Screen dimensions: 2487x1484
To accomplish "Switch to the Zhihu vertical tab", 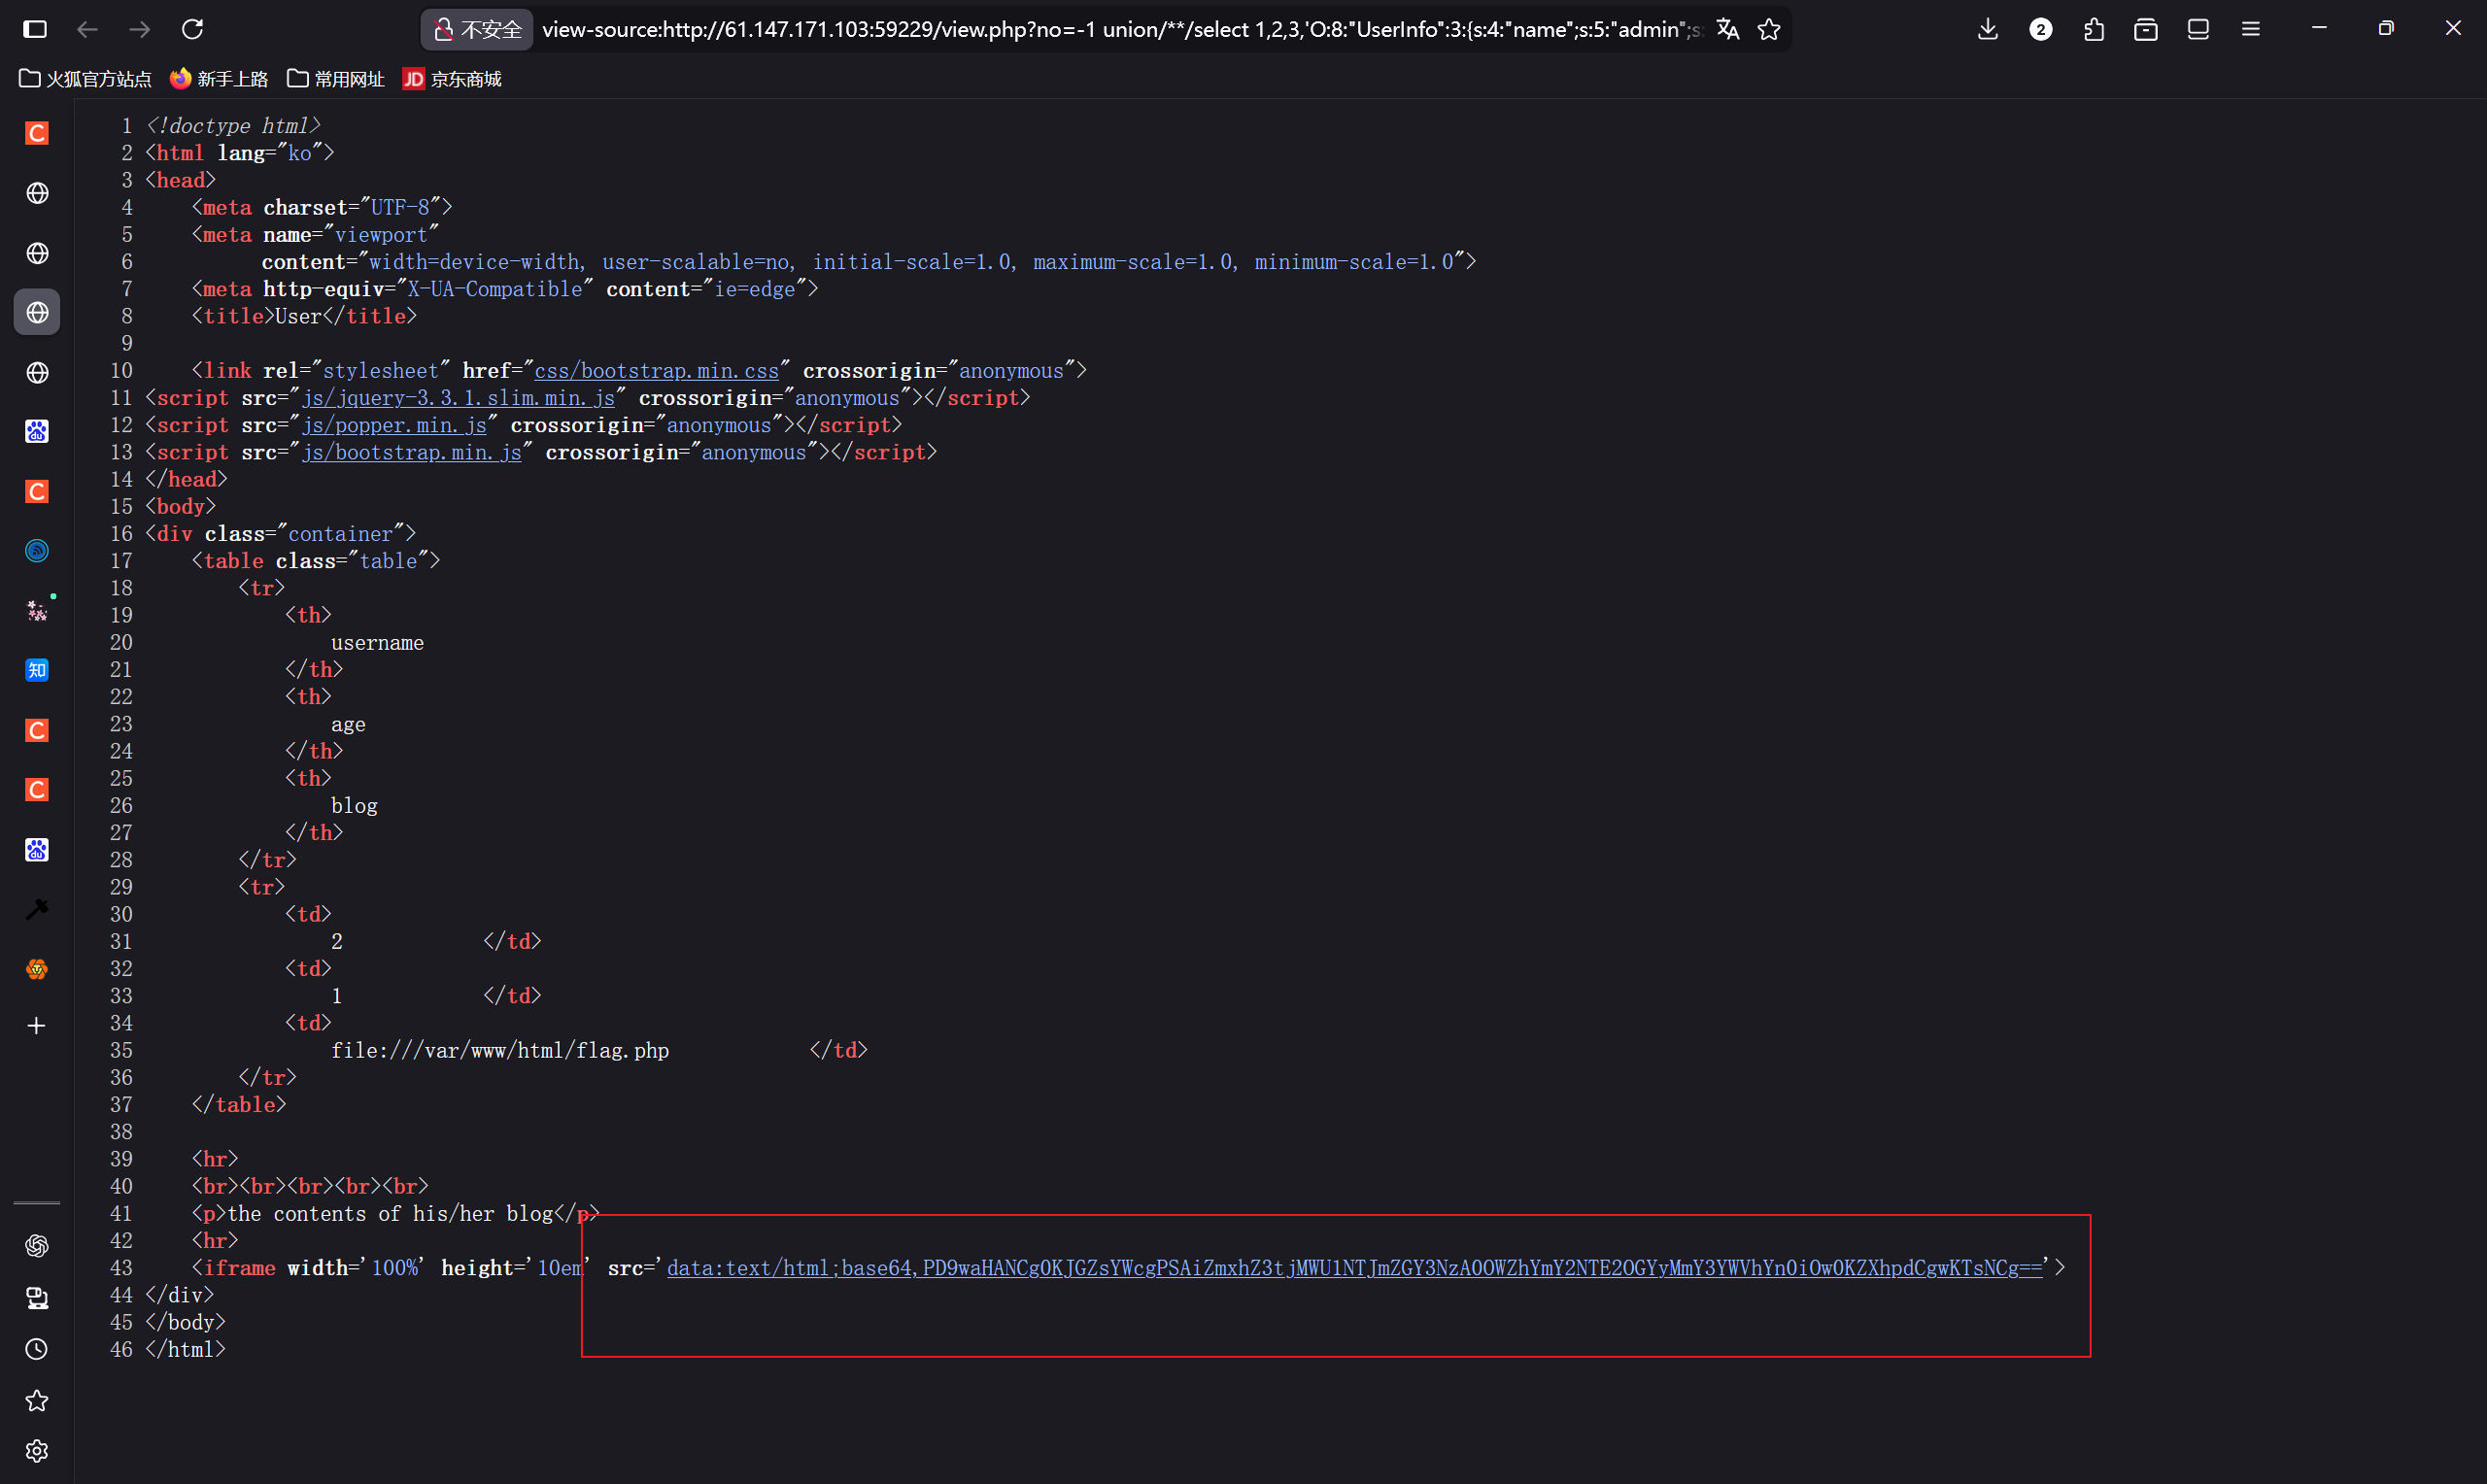I will 37,670.
